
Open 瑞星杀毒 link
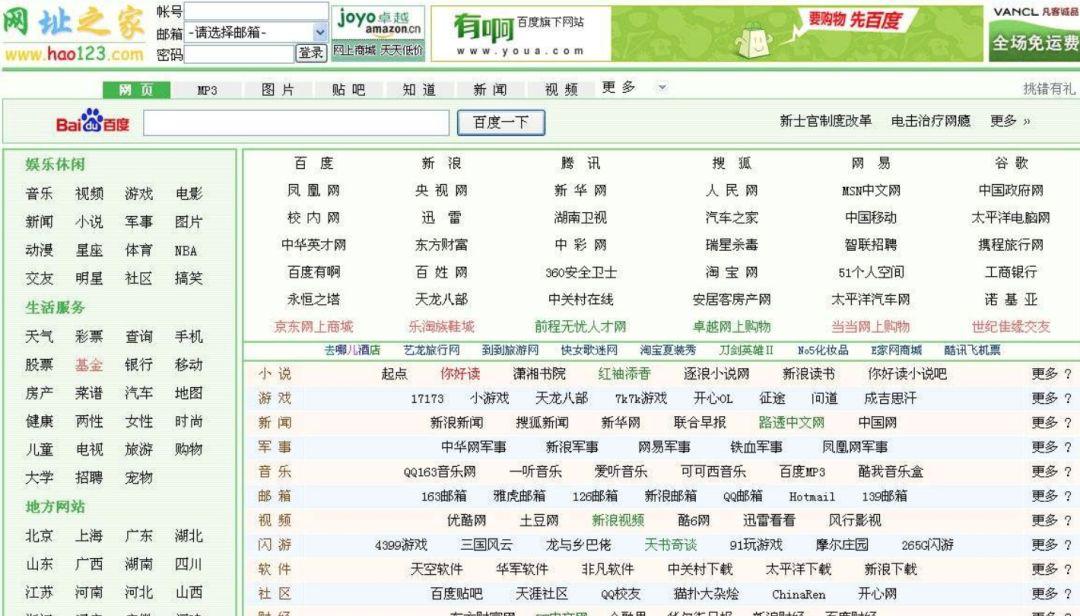(731, 245)
